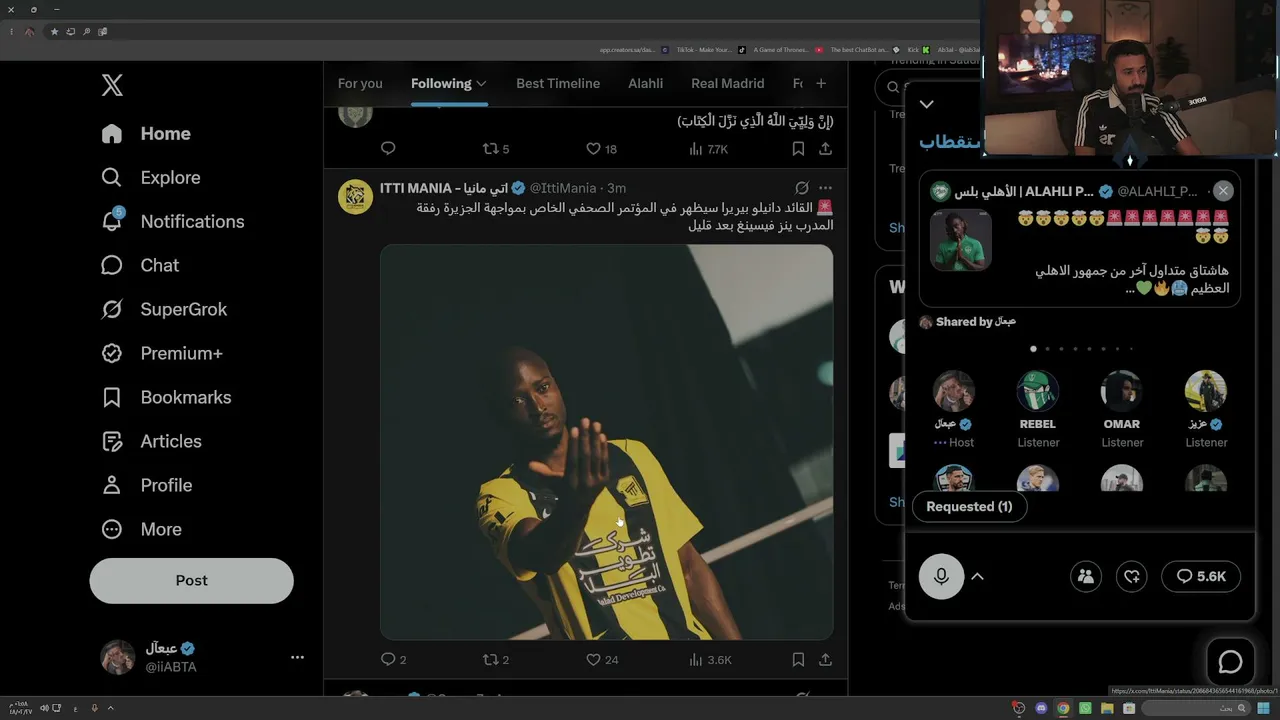Open Grok actions on ITTI MANIA post

click(x=801, y=188)
